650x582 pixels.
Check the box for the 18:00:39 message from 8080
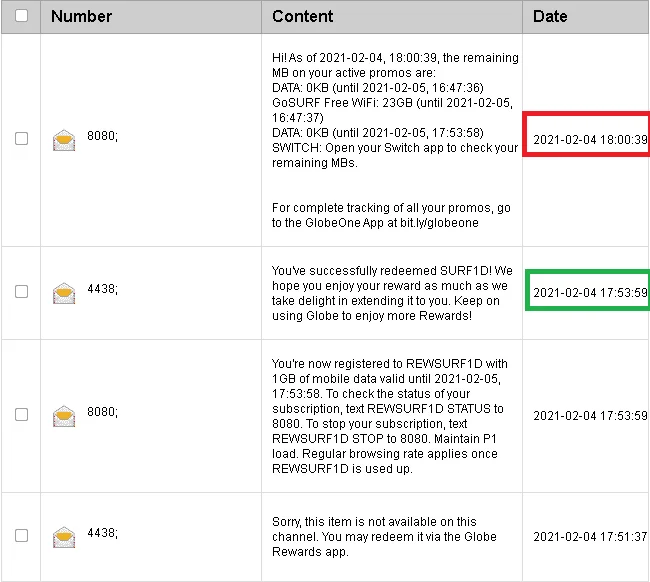[x=21, y=138]
